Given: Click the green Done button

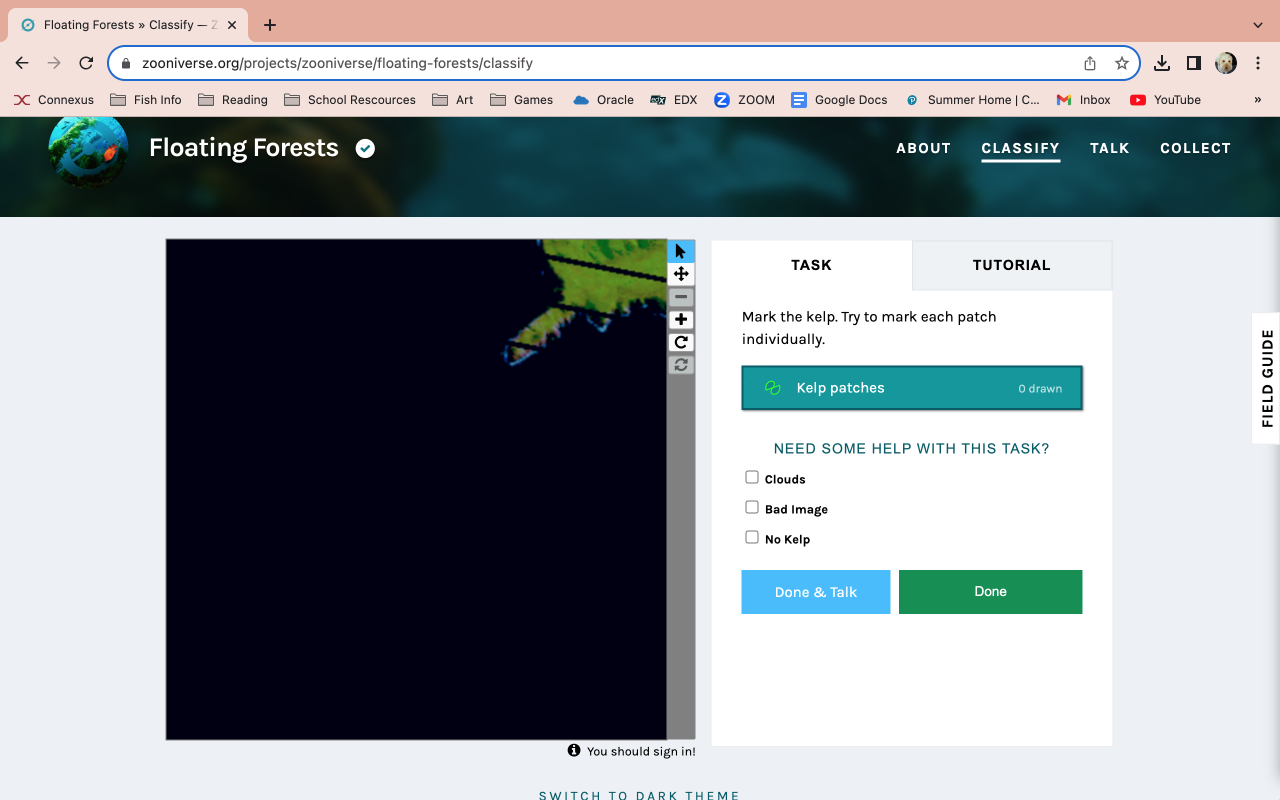Looking at the screenshot, I should (x=990, y=592).
